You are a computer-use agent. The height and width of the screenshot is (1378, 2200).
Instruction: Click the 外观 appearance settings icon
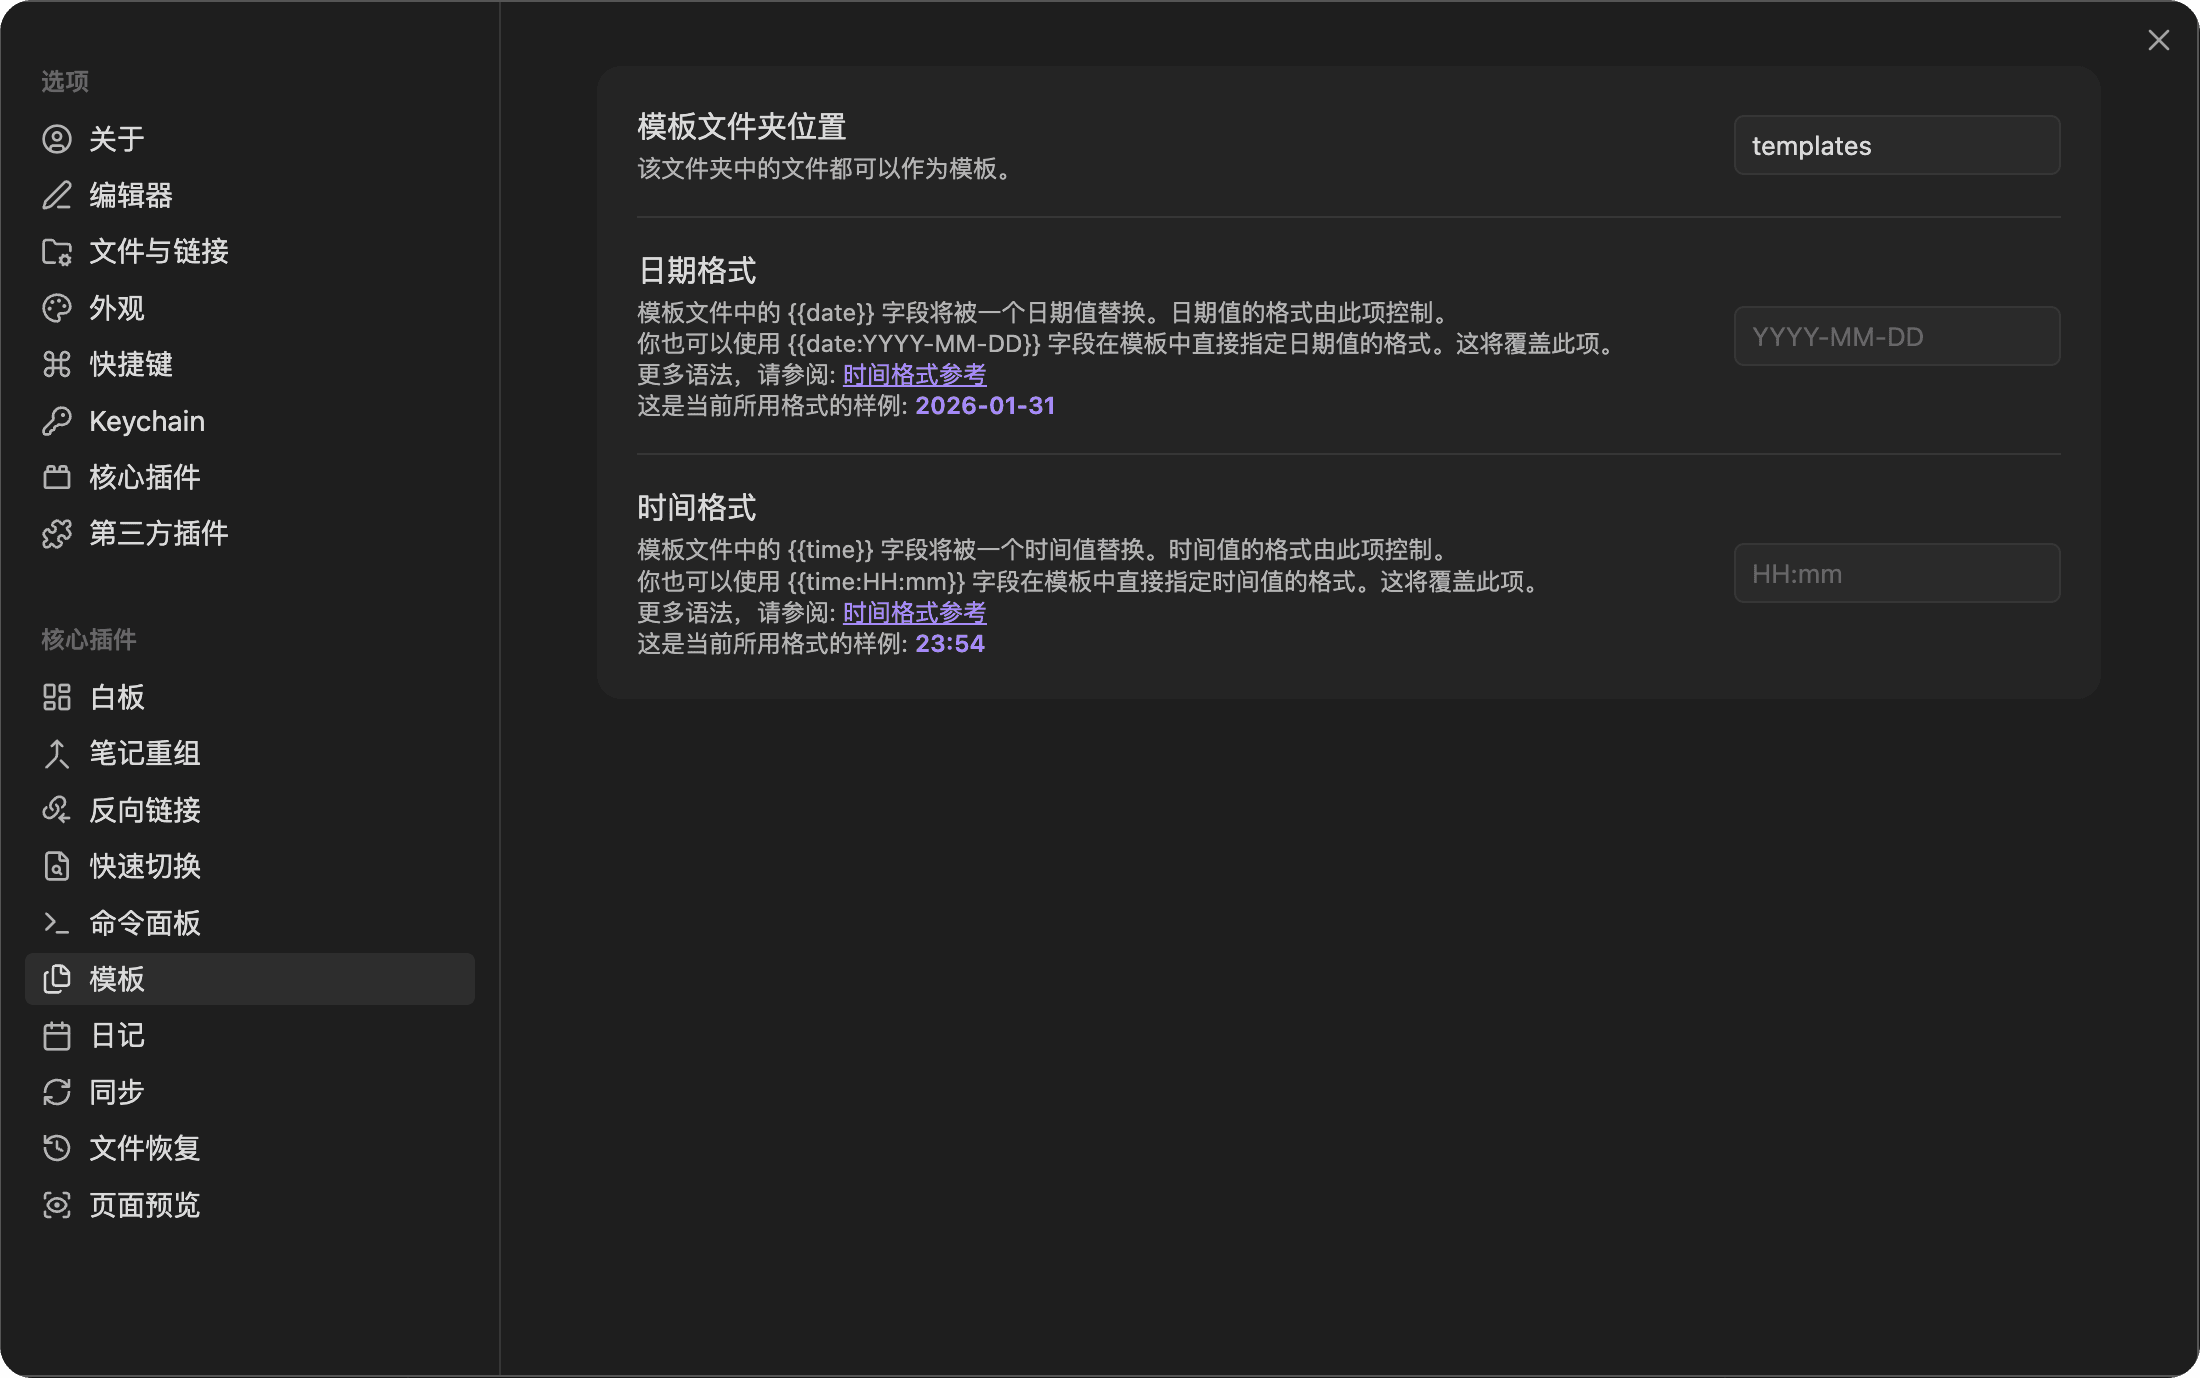coord(57,308)
